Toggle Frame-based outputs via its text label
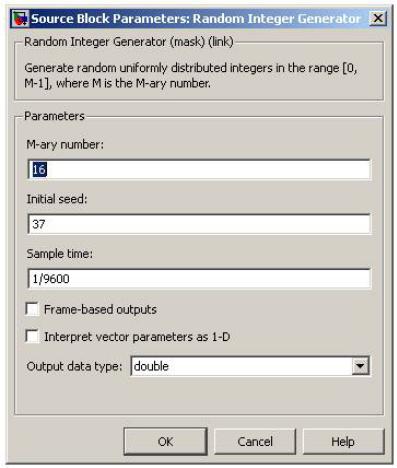Viewport: 397px width, 468px height. [x=100, y=309]
